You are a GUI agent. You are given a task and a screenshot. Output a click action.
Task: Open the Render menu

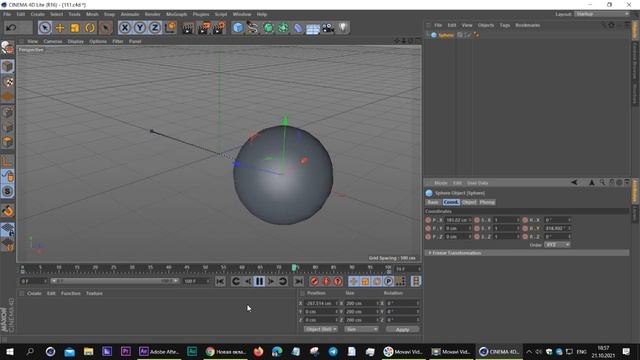[152, 14]
